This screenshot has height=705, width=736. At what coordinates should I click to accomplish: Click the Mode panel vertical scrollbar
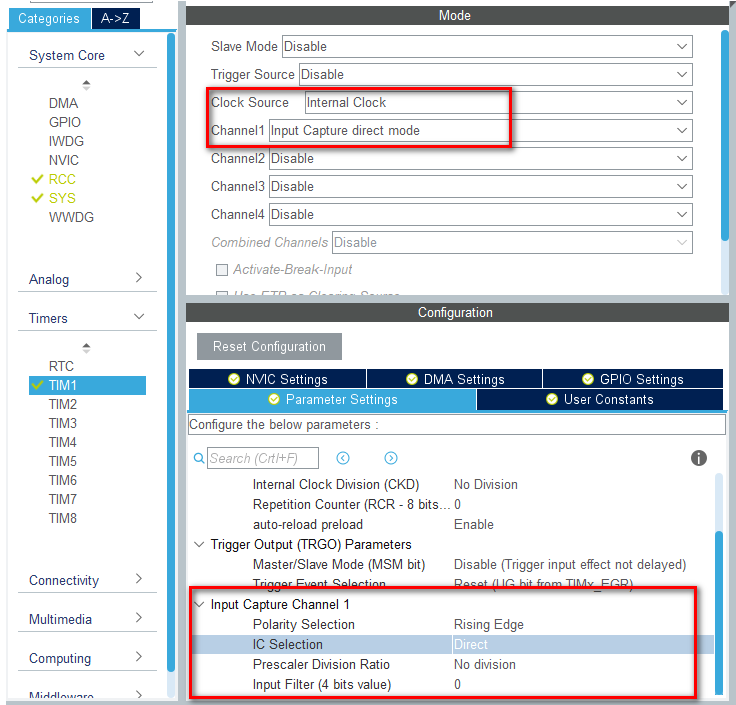pyautogui.click(x=725, y=136)
